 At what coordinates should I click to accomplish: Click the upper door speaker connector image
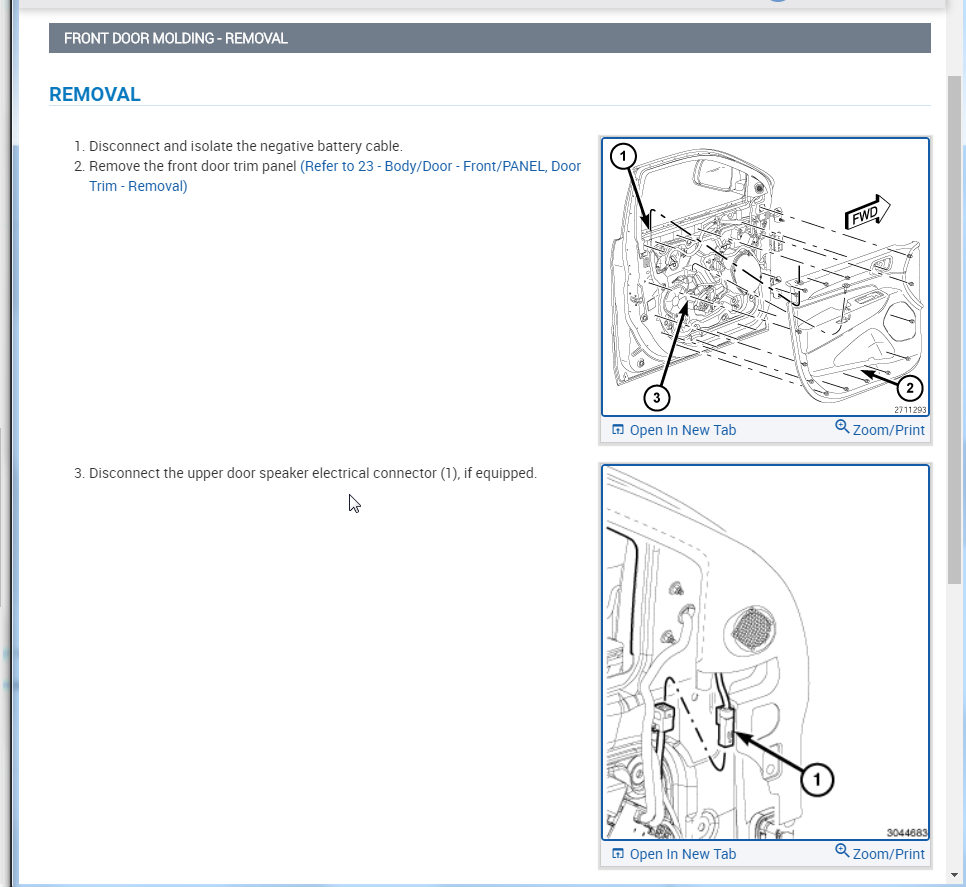[765, 652]
